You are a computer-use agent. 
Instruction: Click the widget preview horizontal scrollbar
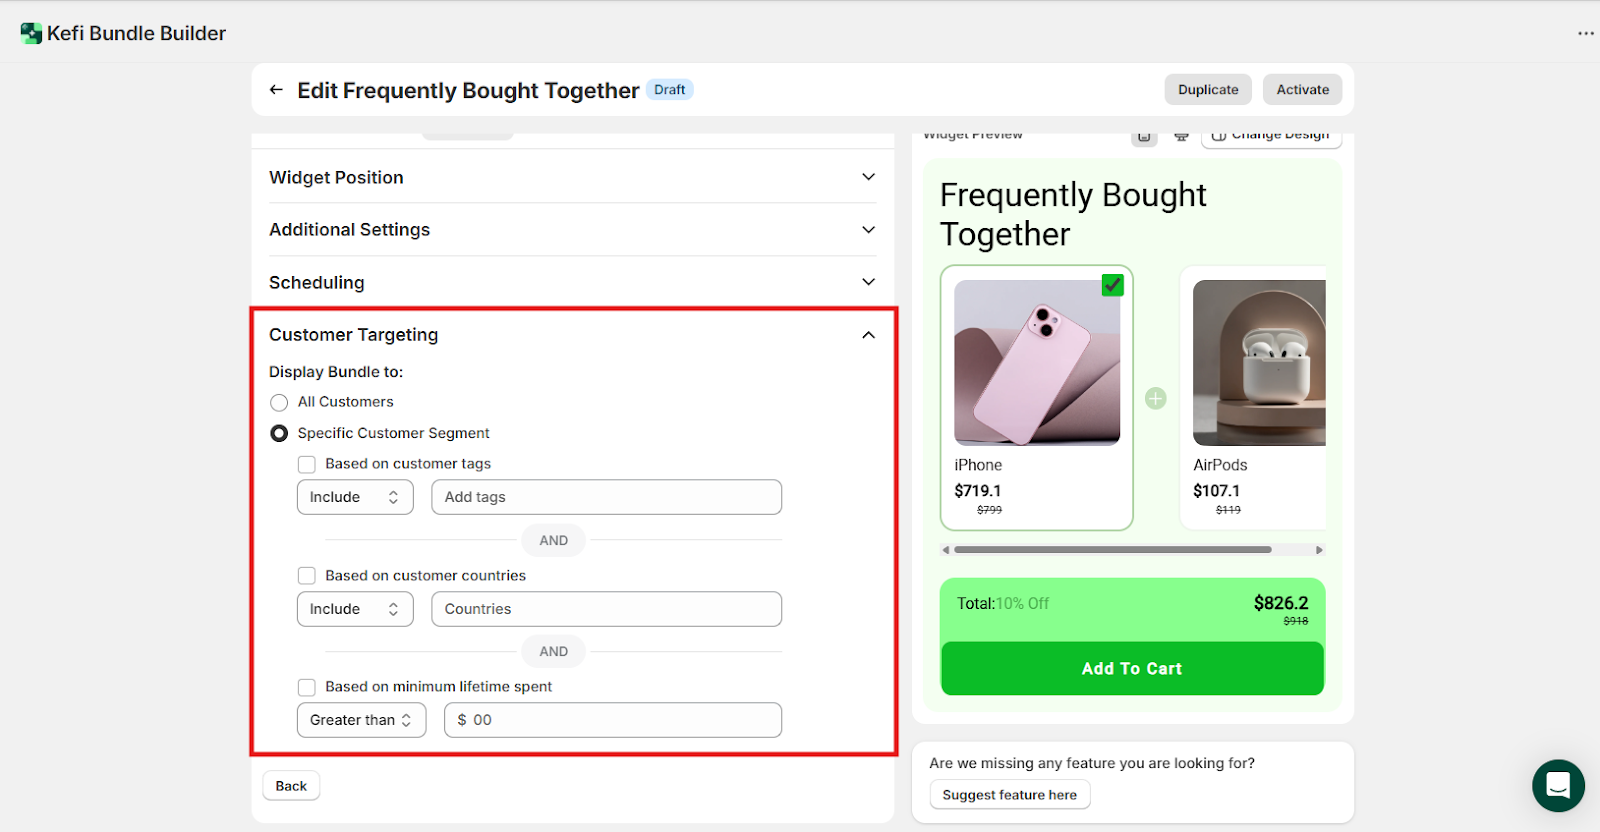(x=1112, y=550)
